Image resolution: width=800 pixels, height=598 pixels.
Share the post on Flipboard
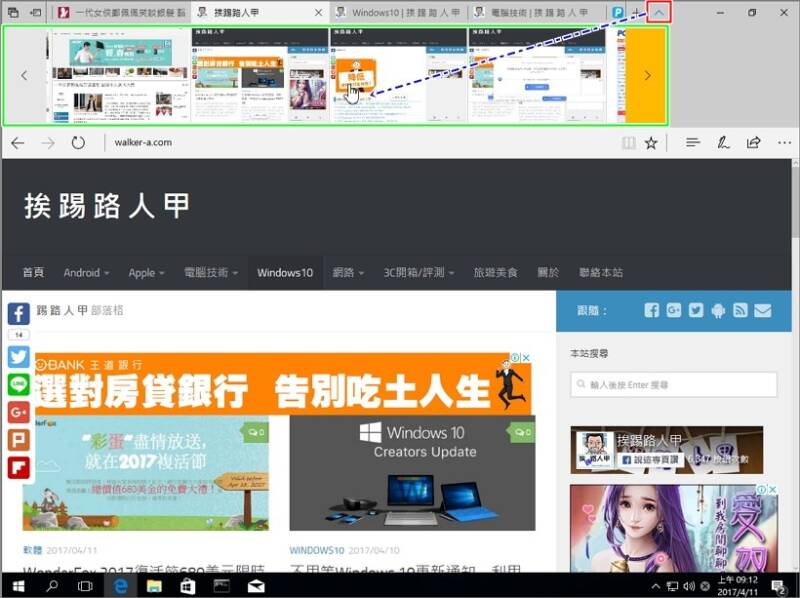[x=18, y=467]
